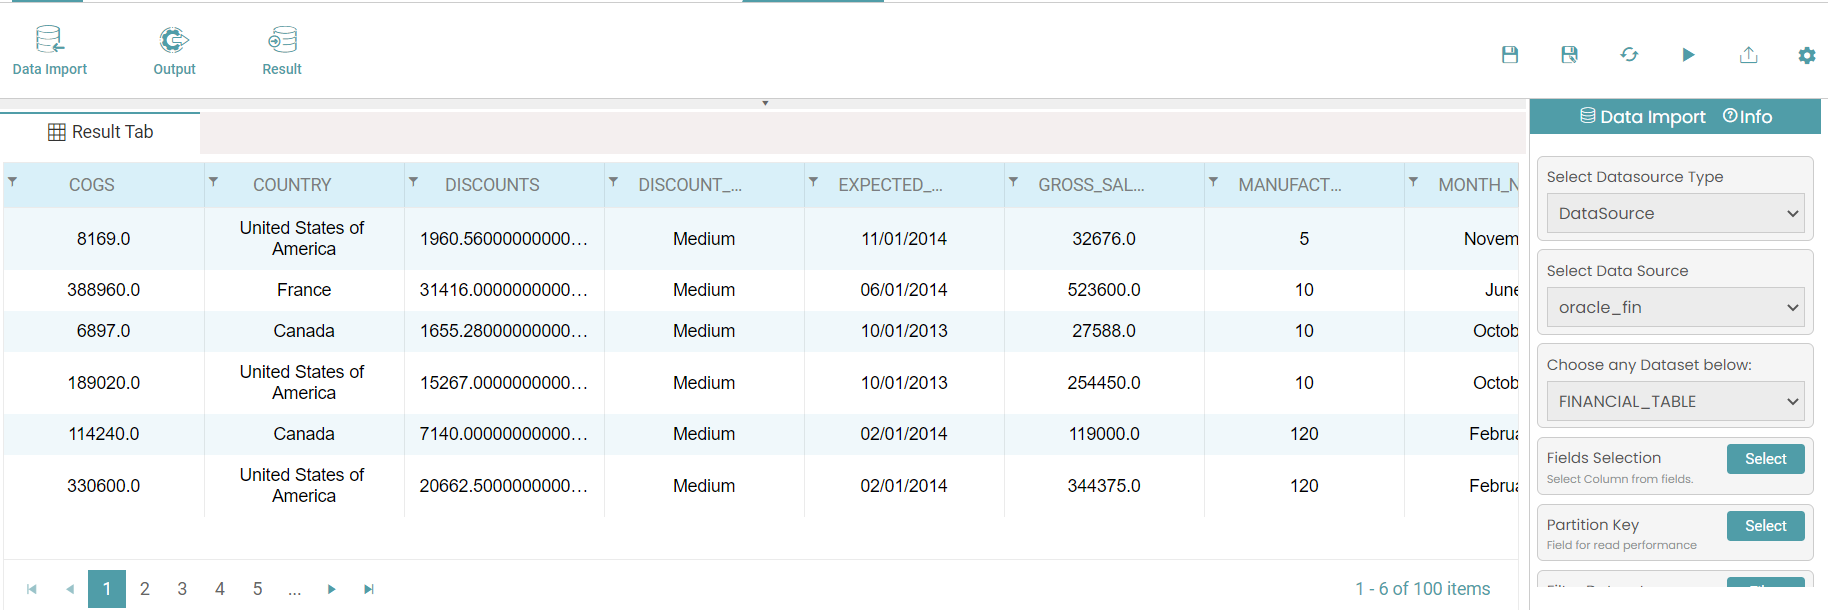Jump to last page of results
Viewport: 1828px width, 612px height.
point(369,589)
